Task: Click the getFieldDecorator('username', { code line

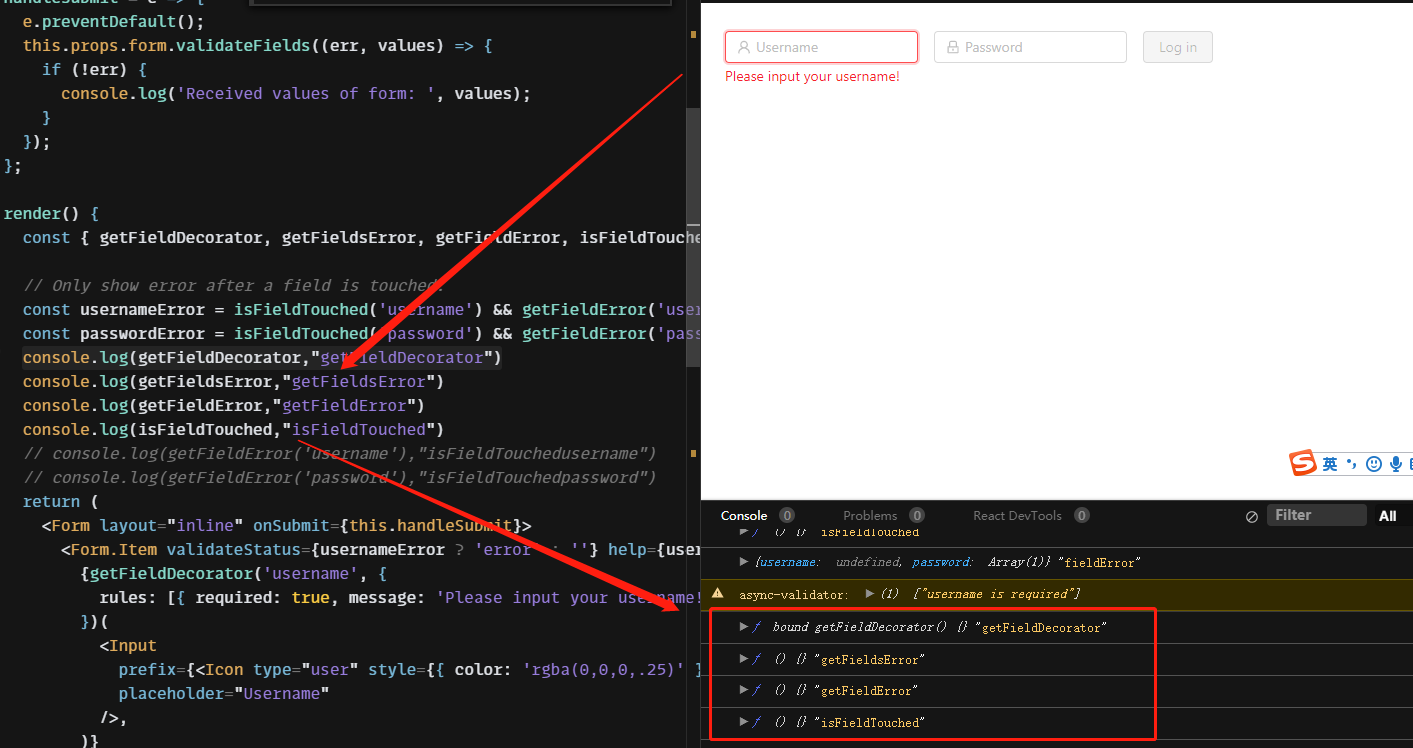Action: click(233, 573)
